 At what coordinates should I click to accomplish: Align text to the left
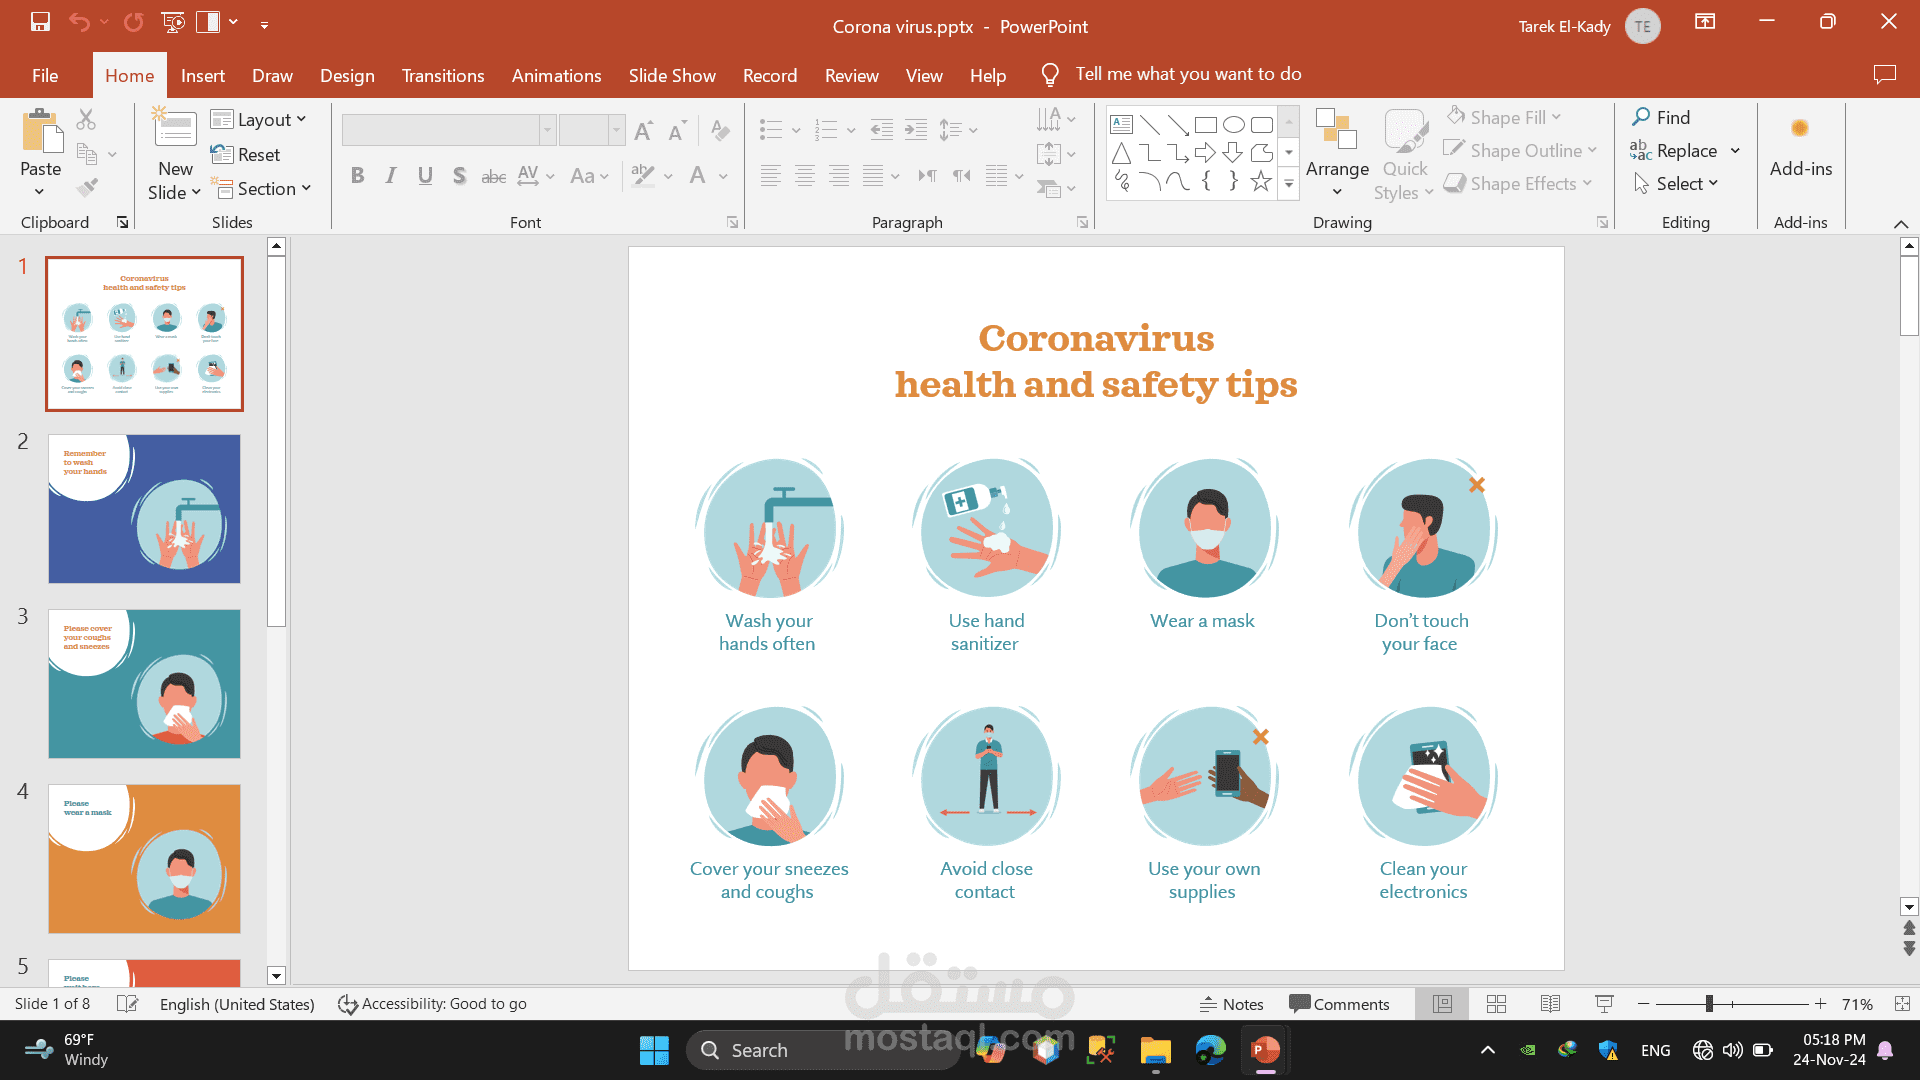[x=770, y=176]
